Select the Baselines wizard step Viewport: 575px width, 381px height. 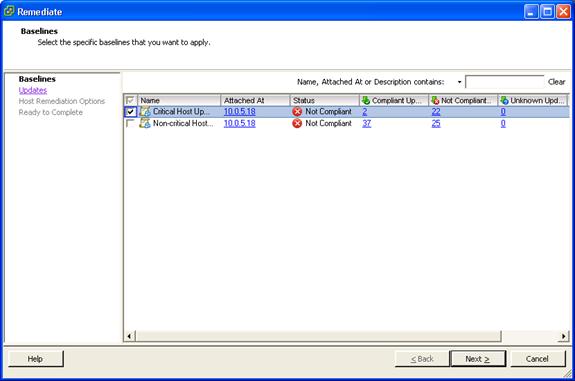[x=37, y=79]
